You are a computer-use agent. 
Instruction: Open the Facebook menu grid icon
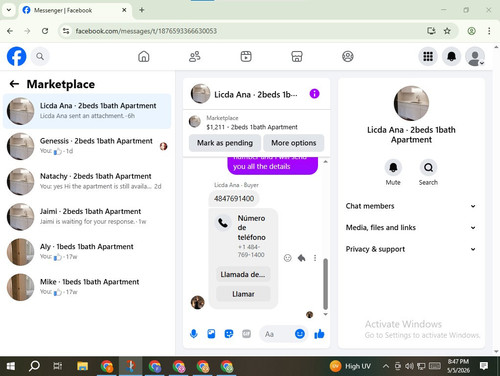tap(428, 56)
